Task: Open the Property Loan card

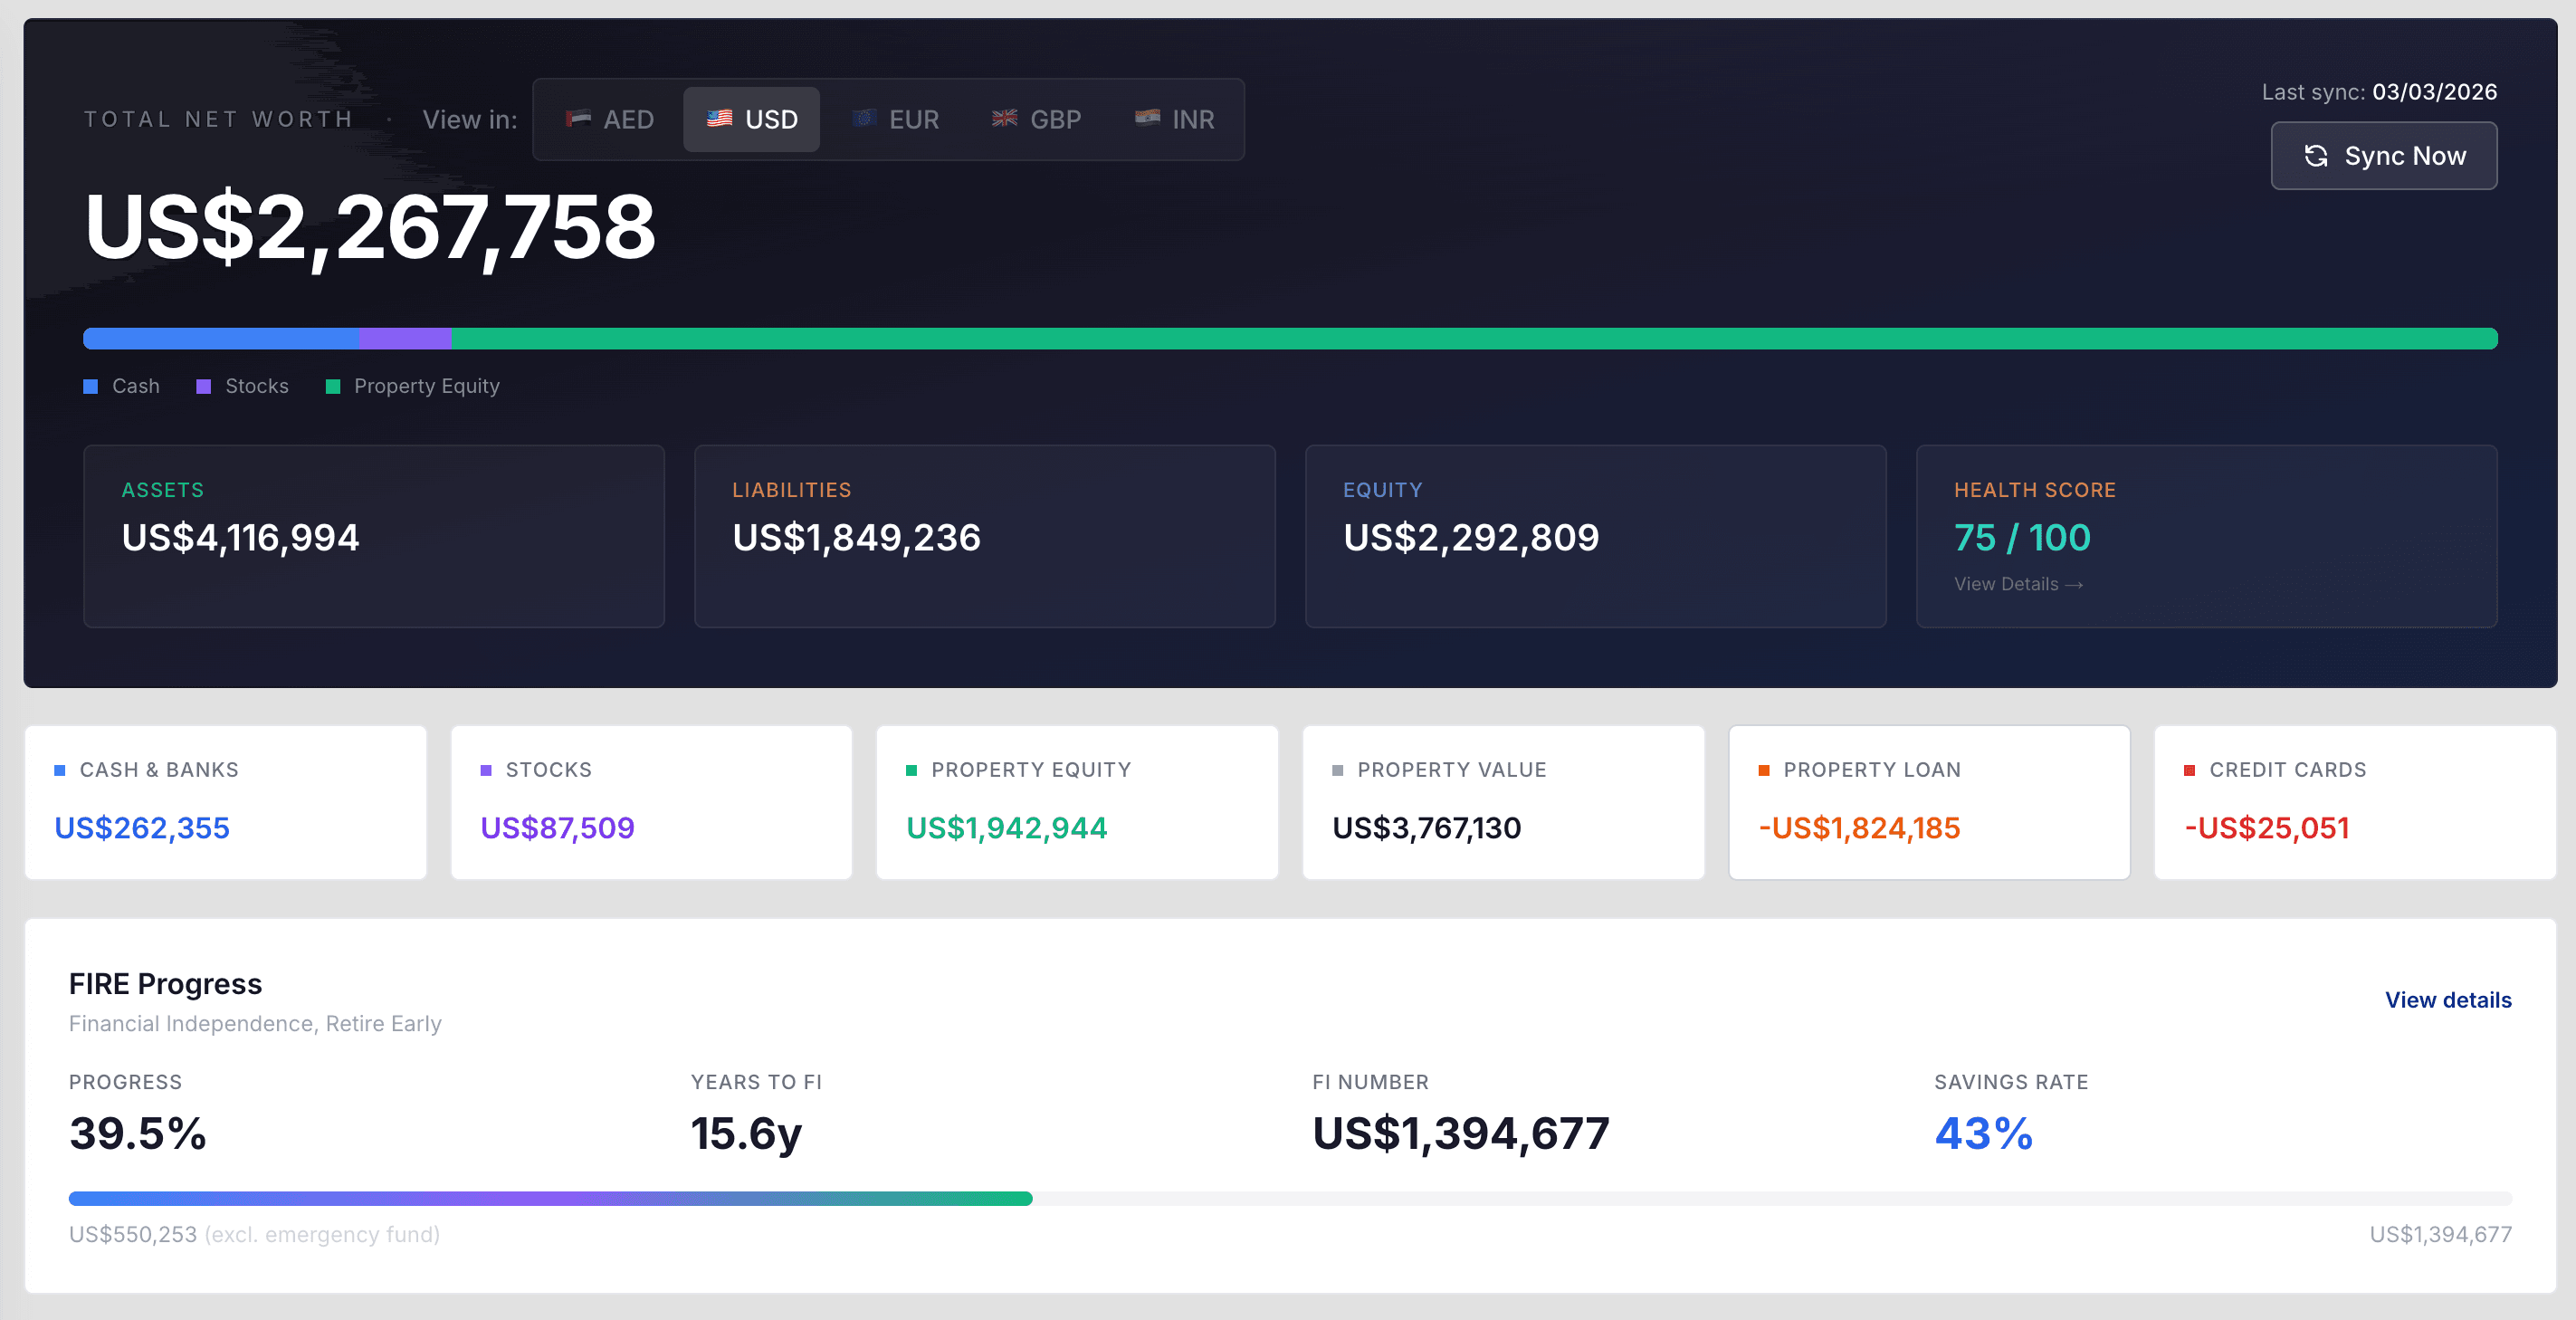Action: (1928, 802)
